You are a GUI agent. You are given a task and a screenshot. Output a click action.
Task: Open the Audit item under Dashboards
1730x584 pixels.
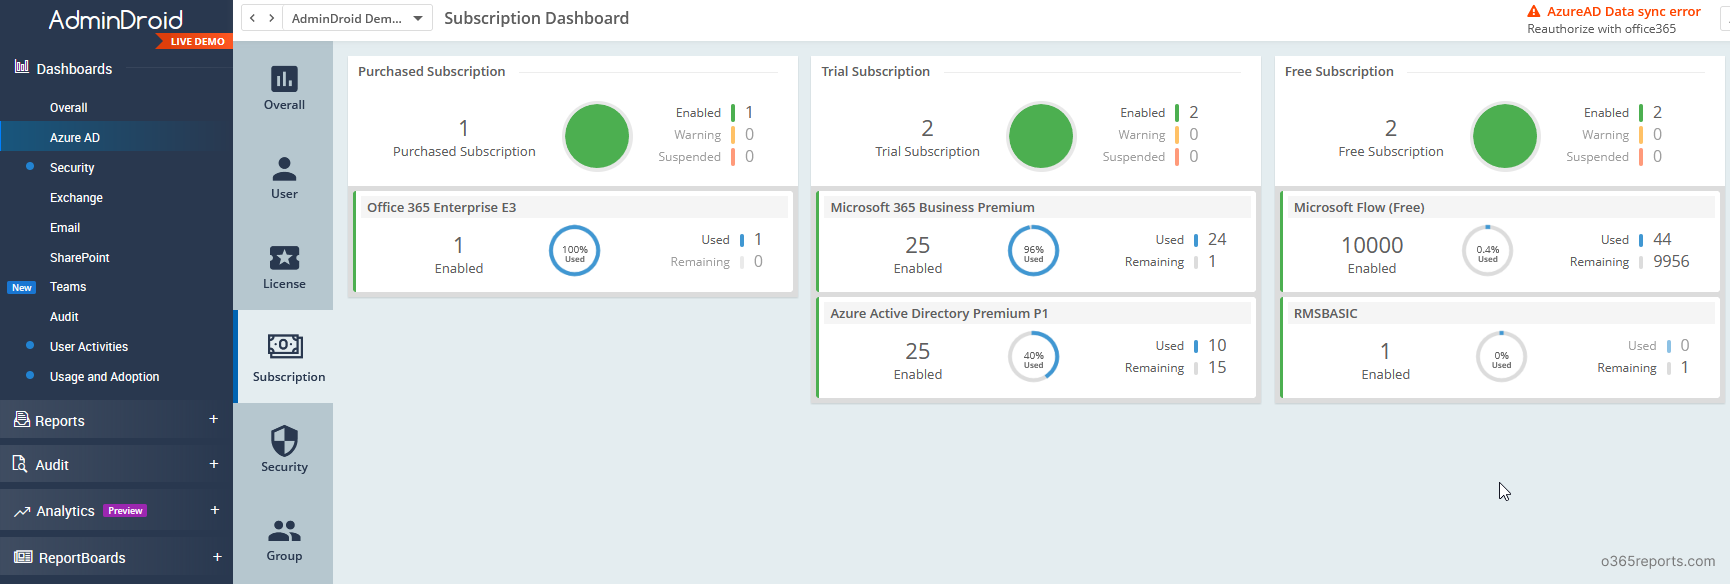pos(64,317)
